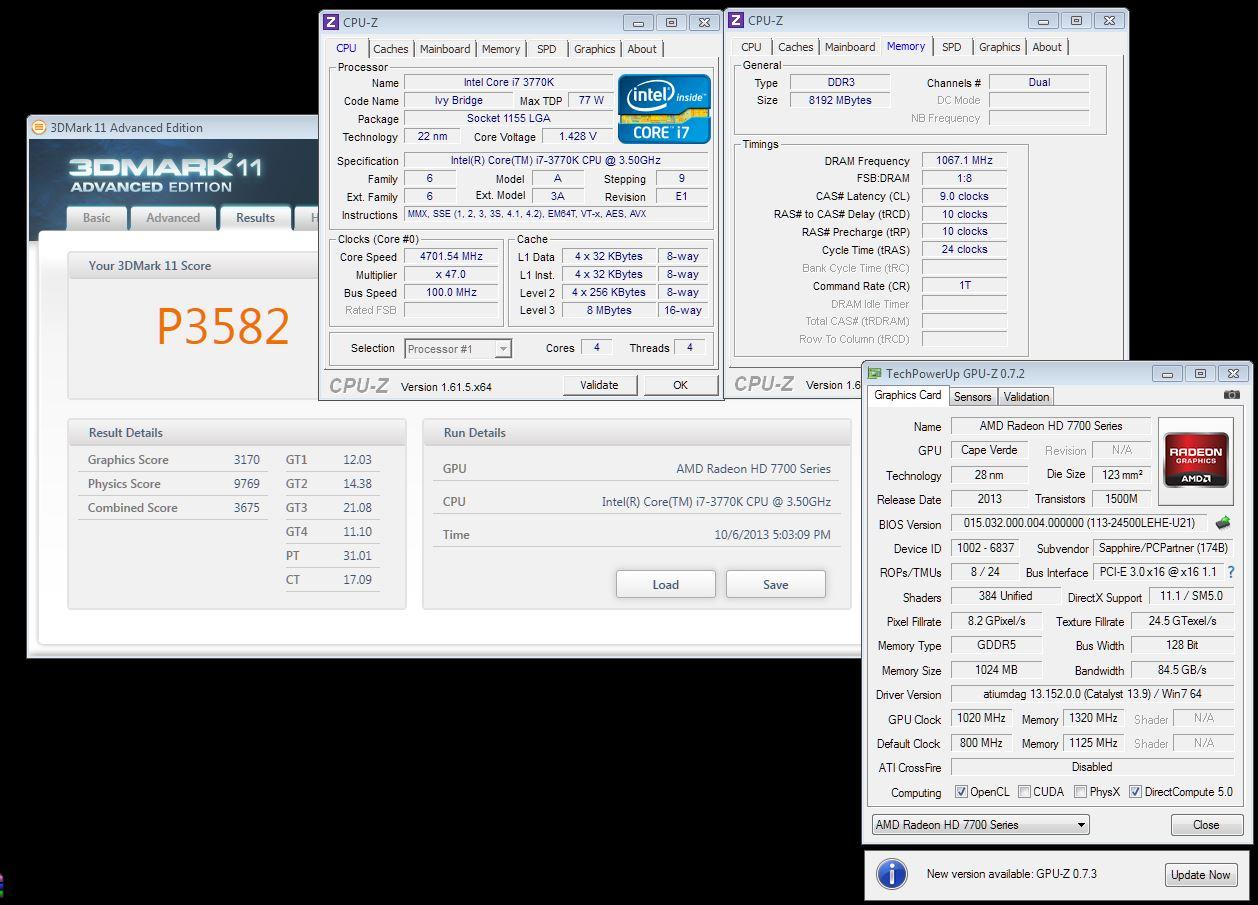Click Save button in 3DMark Run Details

(776, 584)
